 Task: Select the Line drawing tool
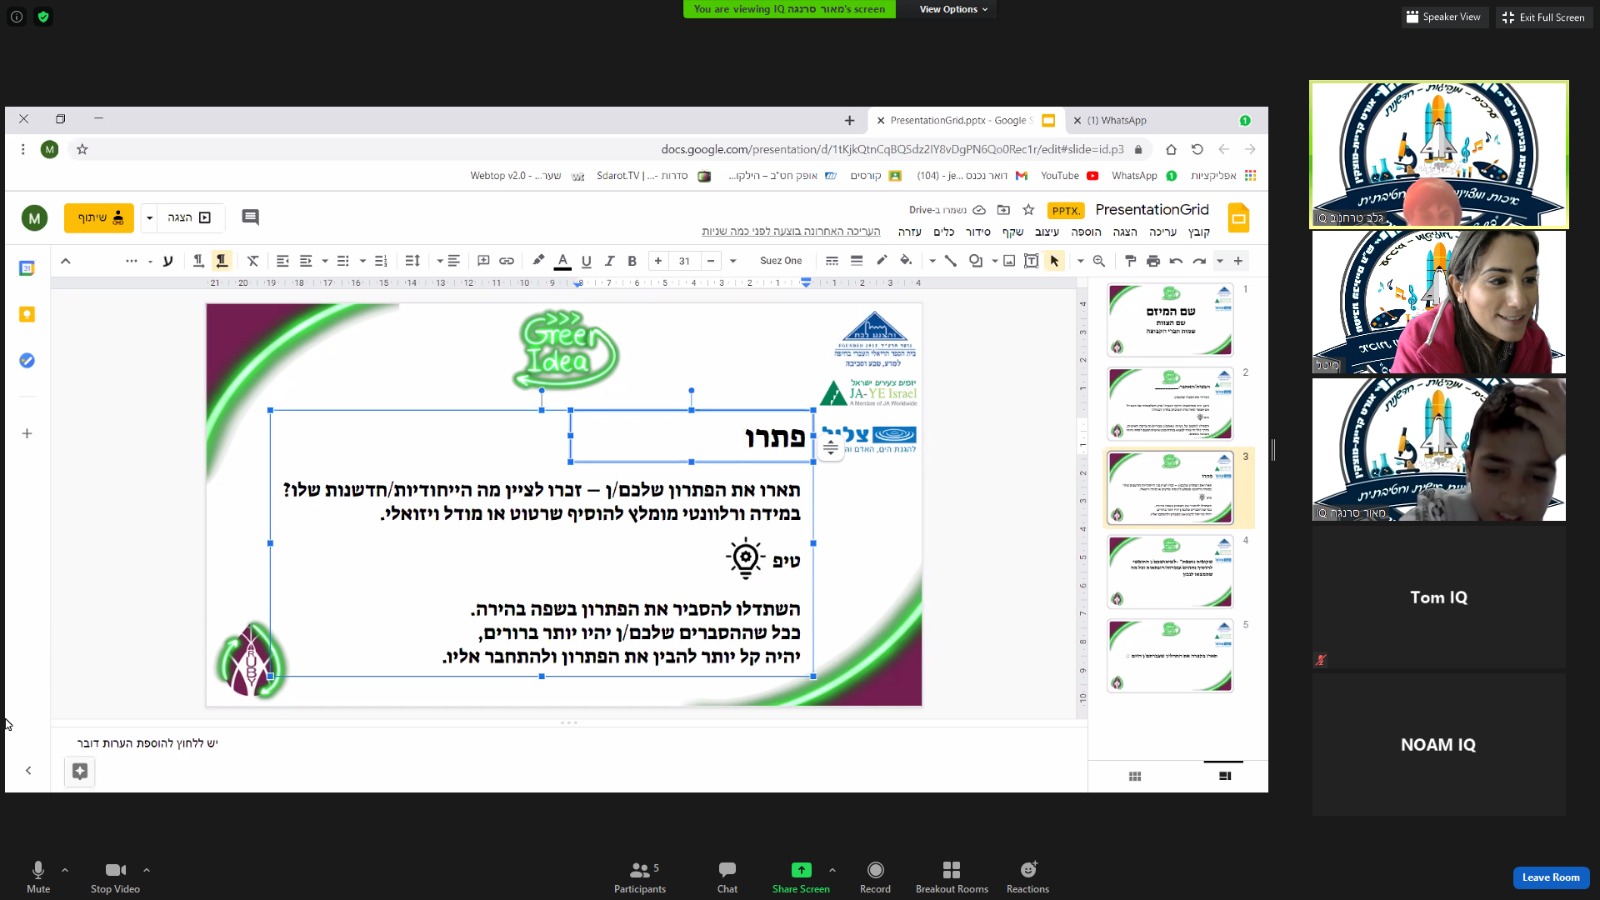950,261
